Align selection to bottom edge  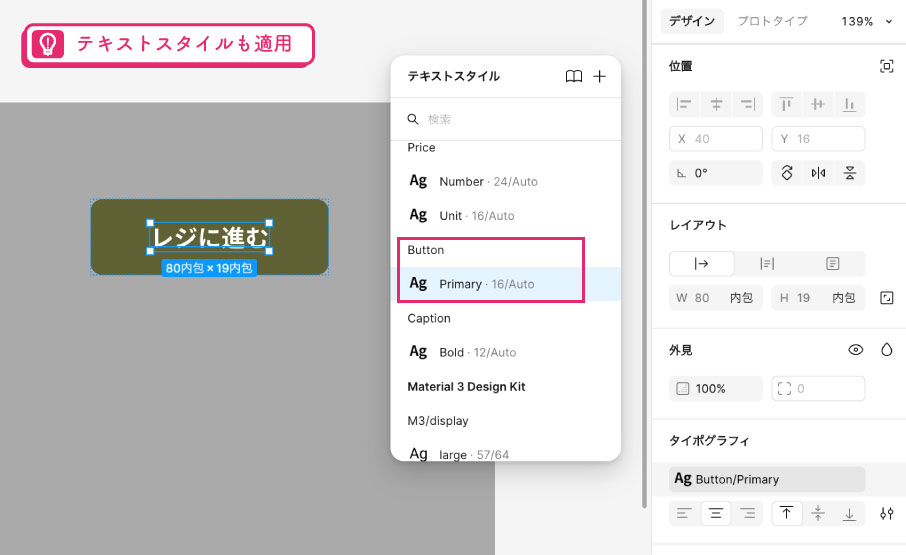pos(849,105)
